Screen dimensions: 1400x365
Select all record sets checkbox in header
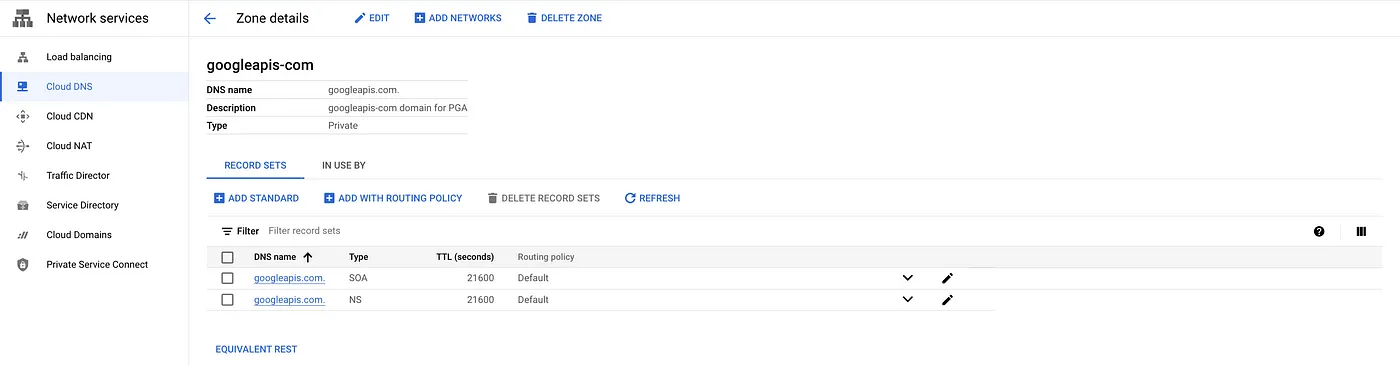(227, 257)
